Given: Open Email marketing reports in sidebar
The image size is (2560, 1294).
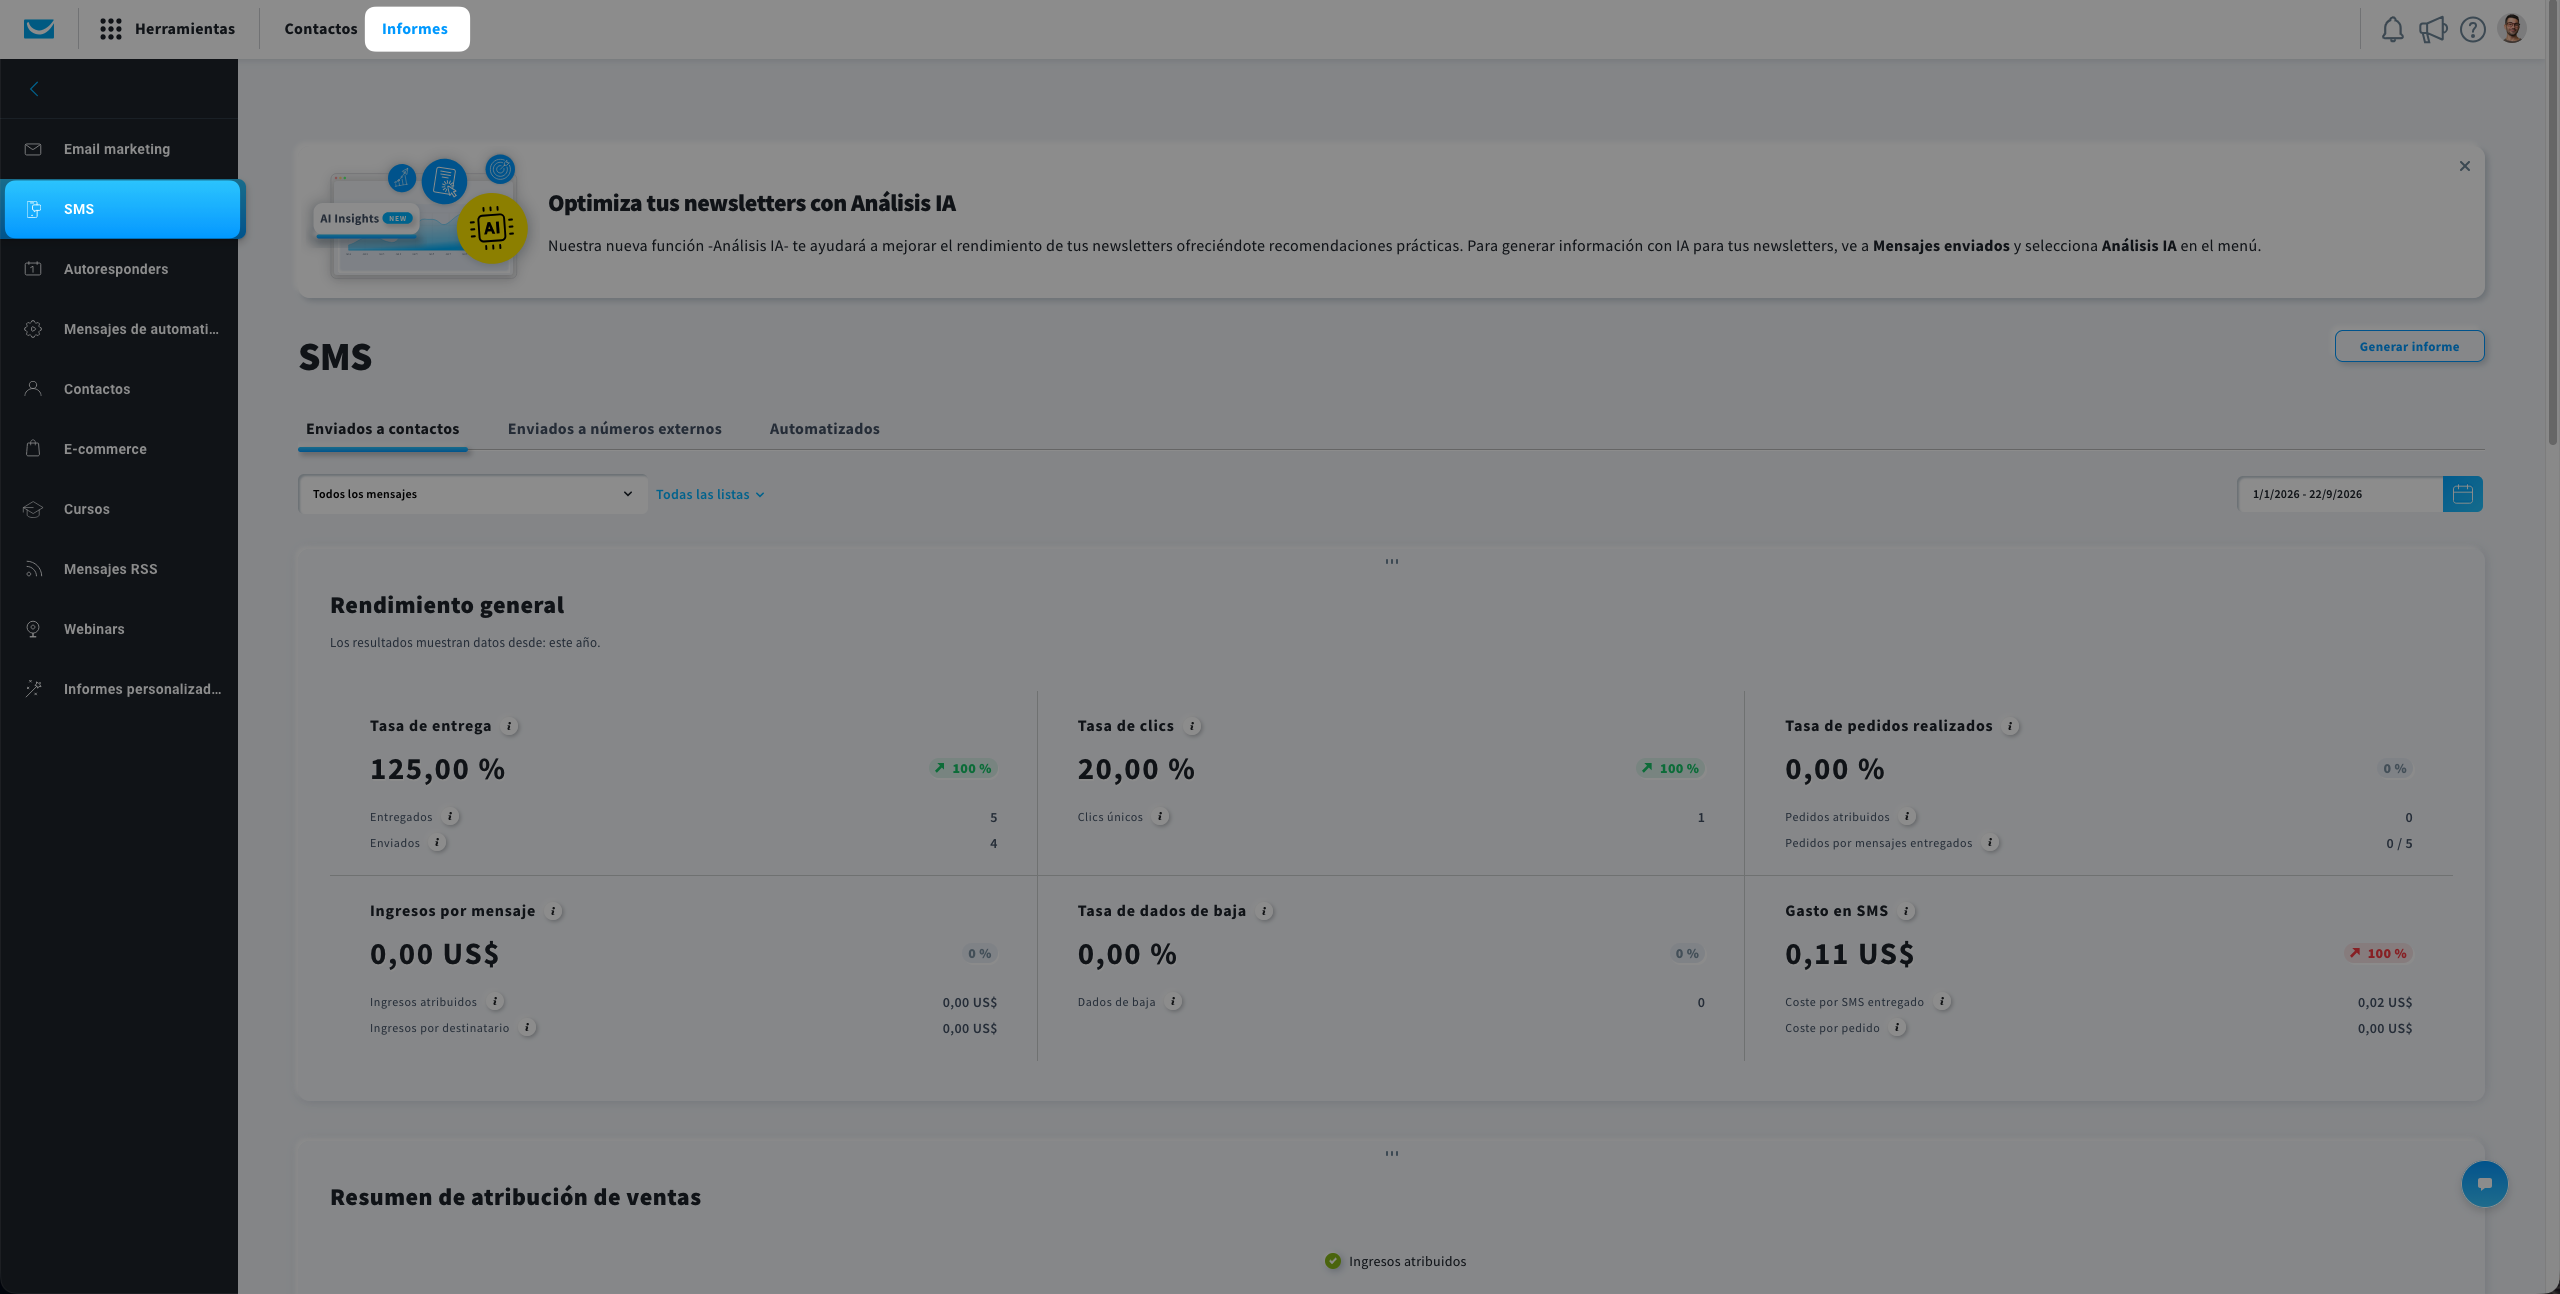Looking at the screenshot, I should tap(119, 149).
